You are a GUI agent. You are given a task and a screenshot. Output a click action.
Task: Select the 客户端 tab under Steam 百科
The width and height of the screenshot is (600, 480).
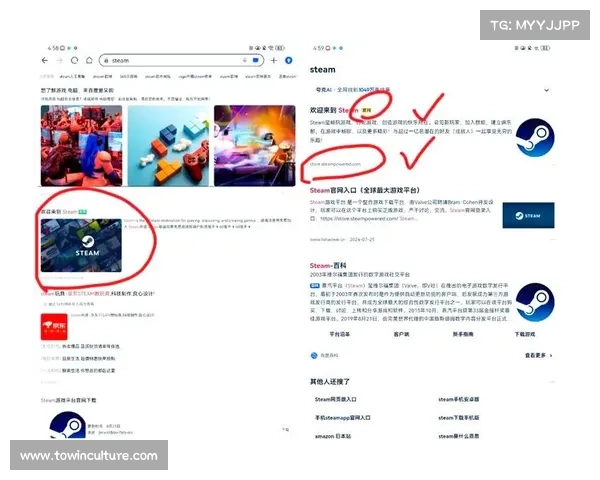(x=401, y=334)
